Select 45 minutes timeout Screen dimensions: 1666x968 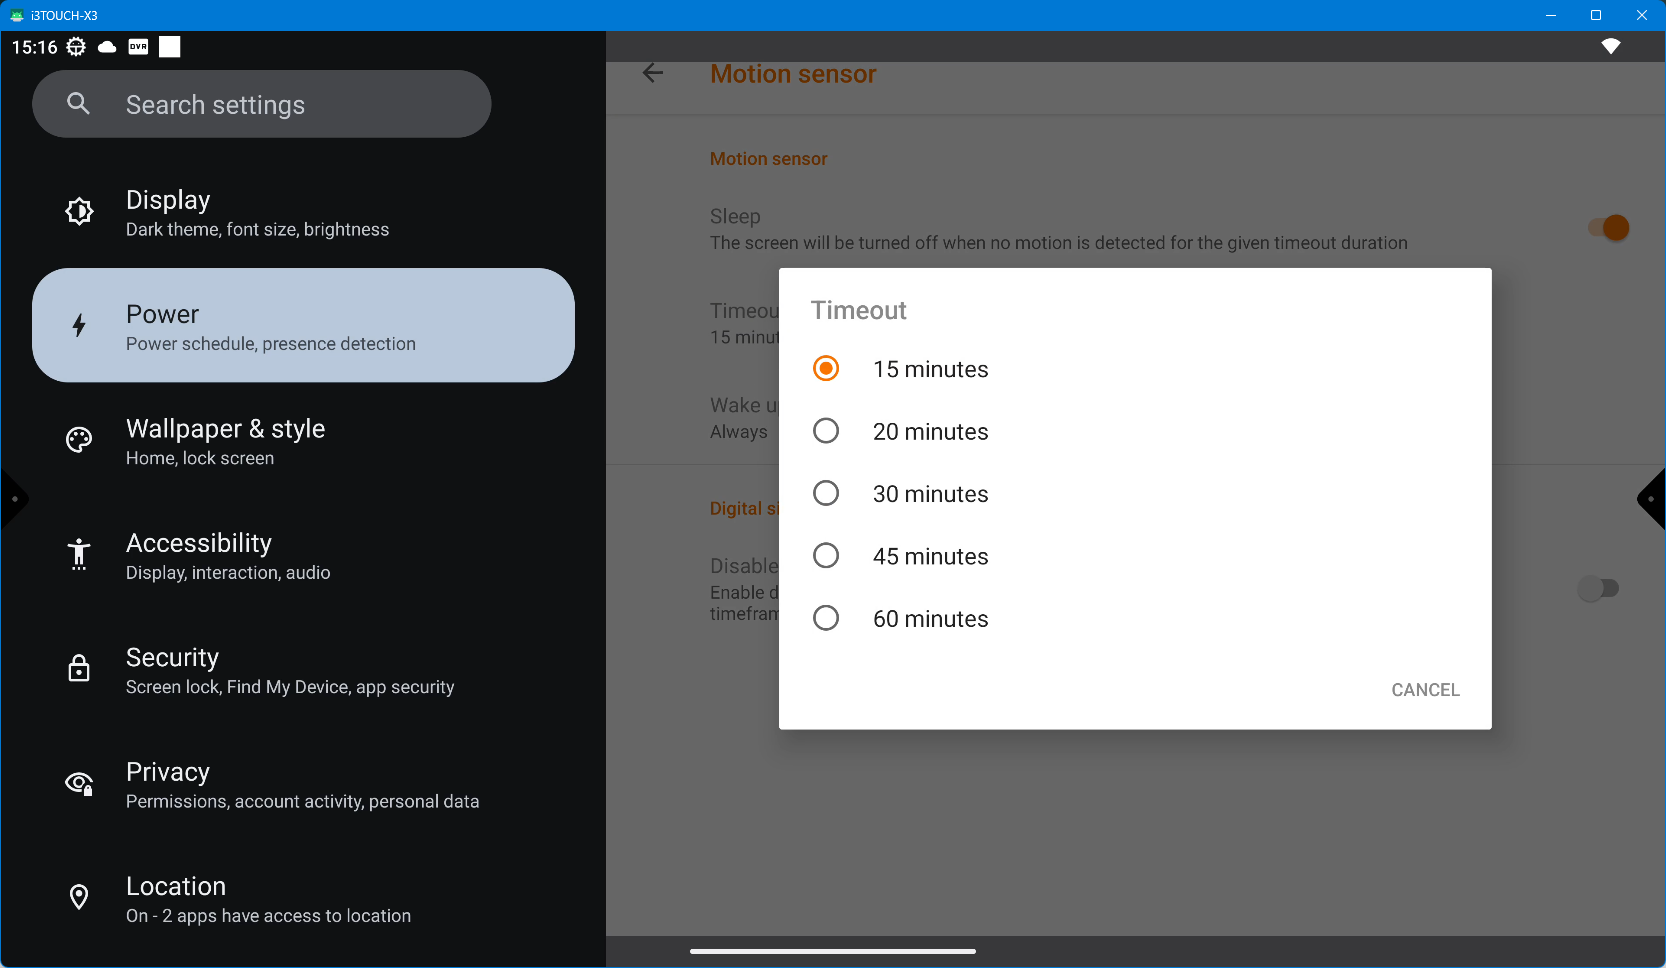[826, 556]
